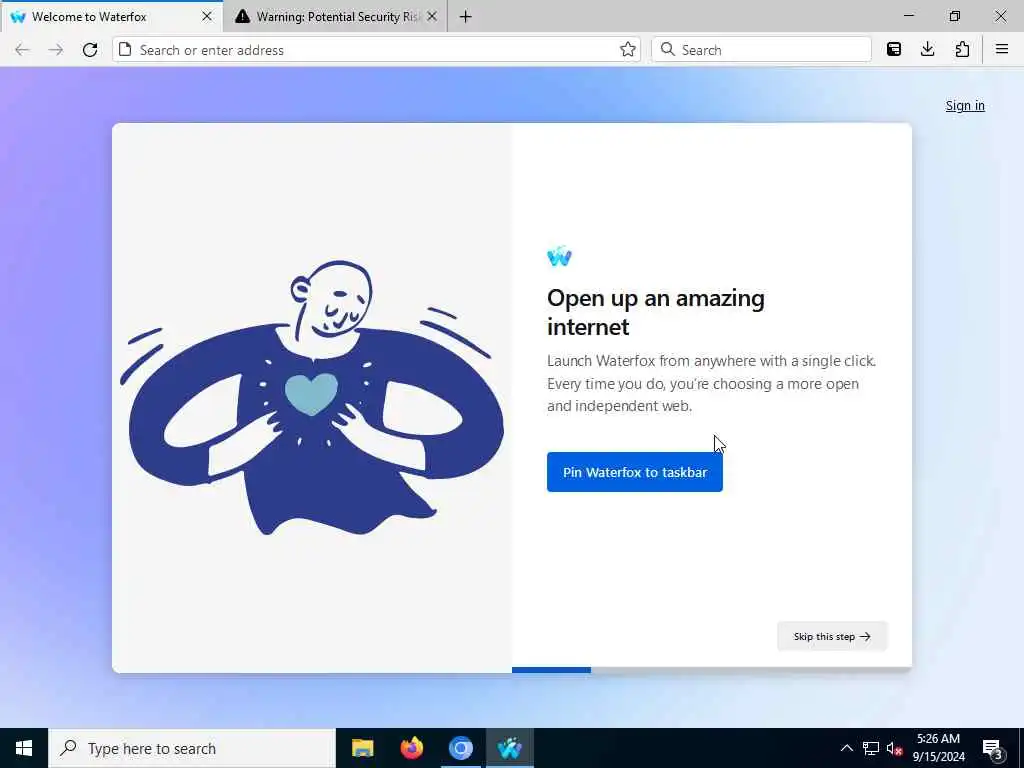
Task: Click the heading 'Open up an amazing internet'
Action: (656, 312)
